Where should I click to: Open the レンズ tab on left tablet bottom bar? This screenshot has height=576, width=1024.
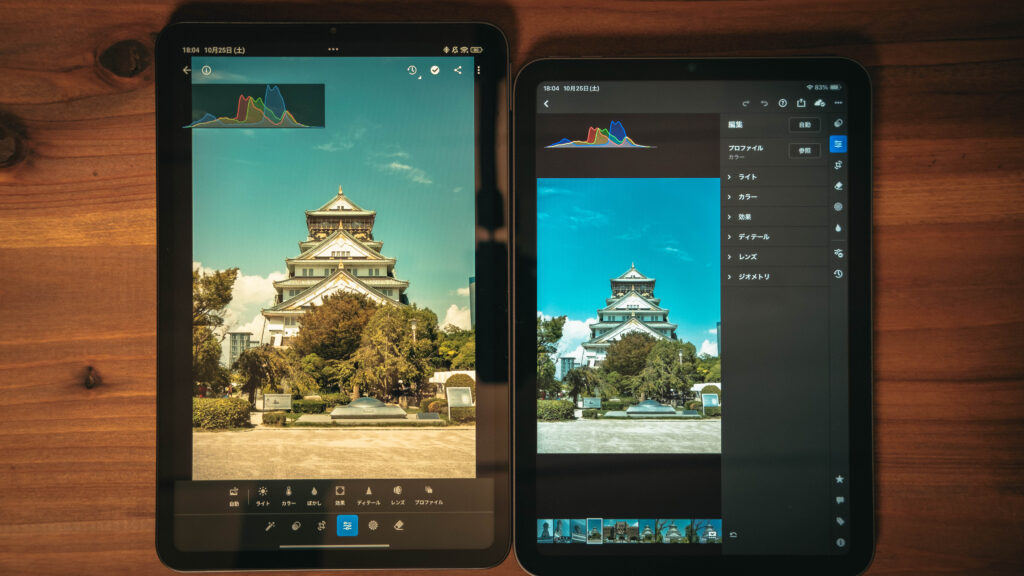(x=397, y=495)
